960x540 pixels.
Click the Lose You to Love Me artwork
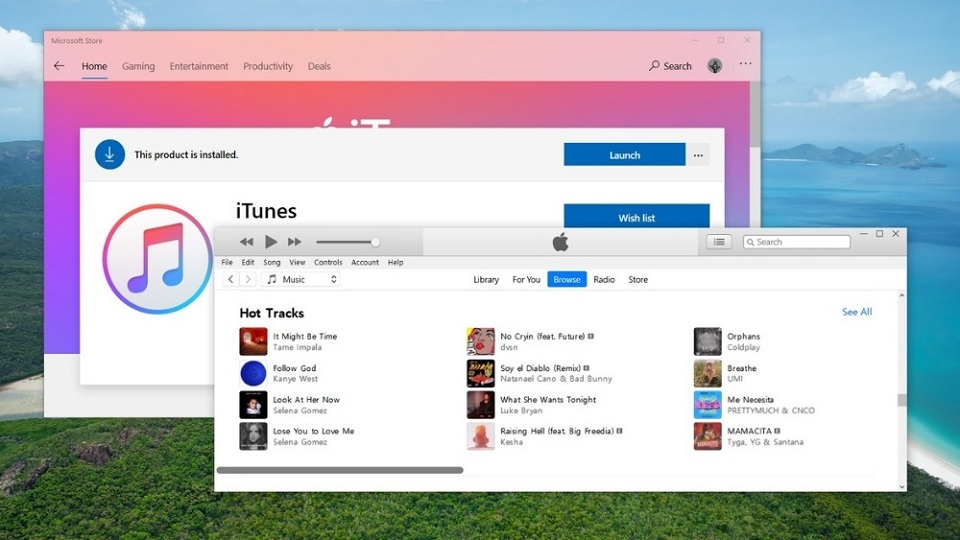253,437
